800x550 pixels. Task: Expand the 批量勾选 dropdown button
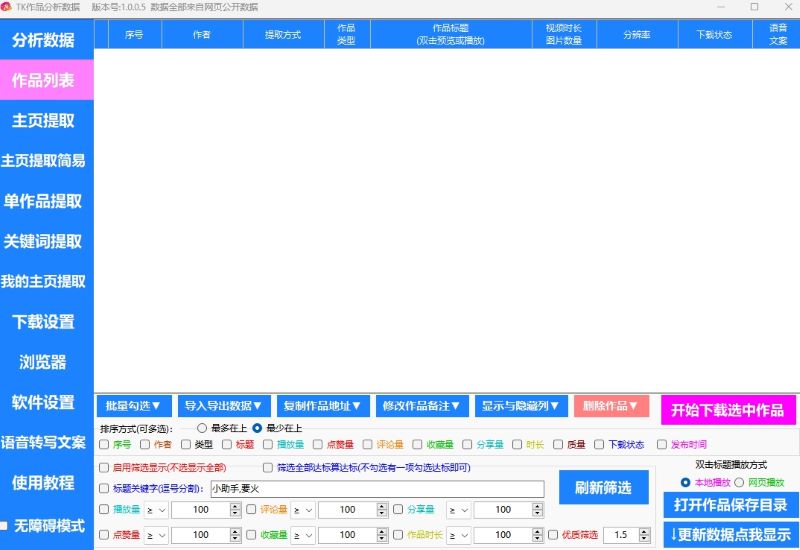[134, 406]
